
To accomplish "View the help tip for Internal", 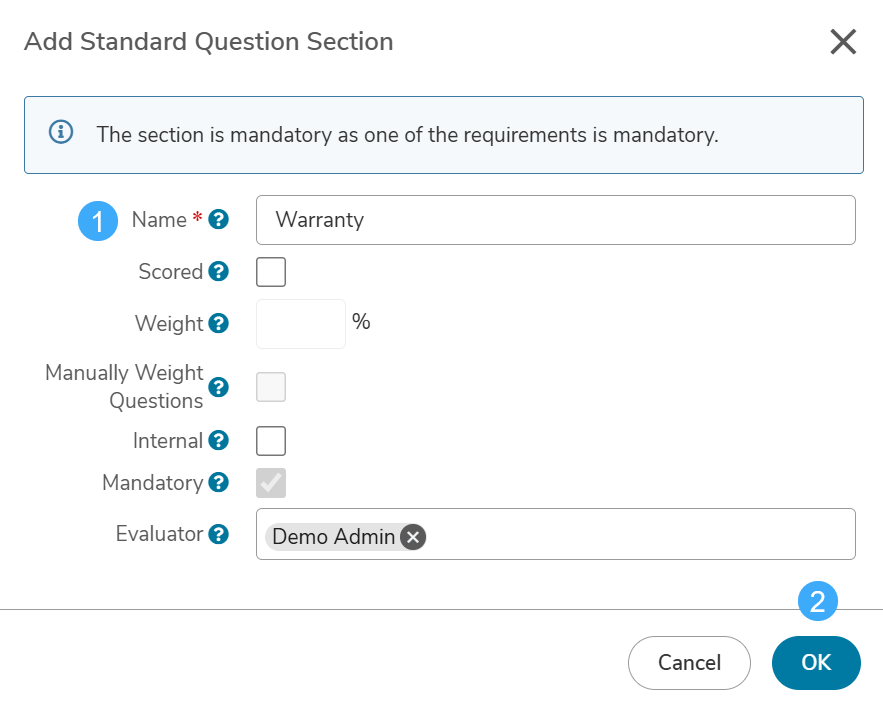I will pyautogui.click(x=218, y=440).
